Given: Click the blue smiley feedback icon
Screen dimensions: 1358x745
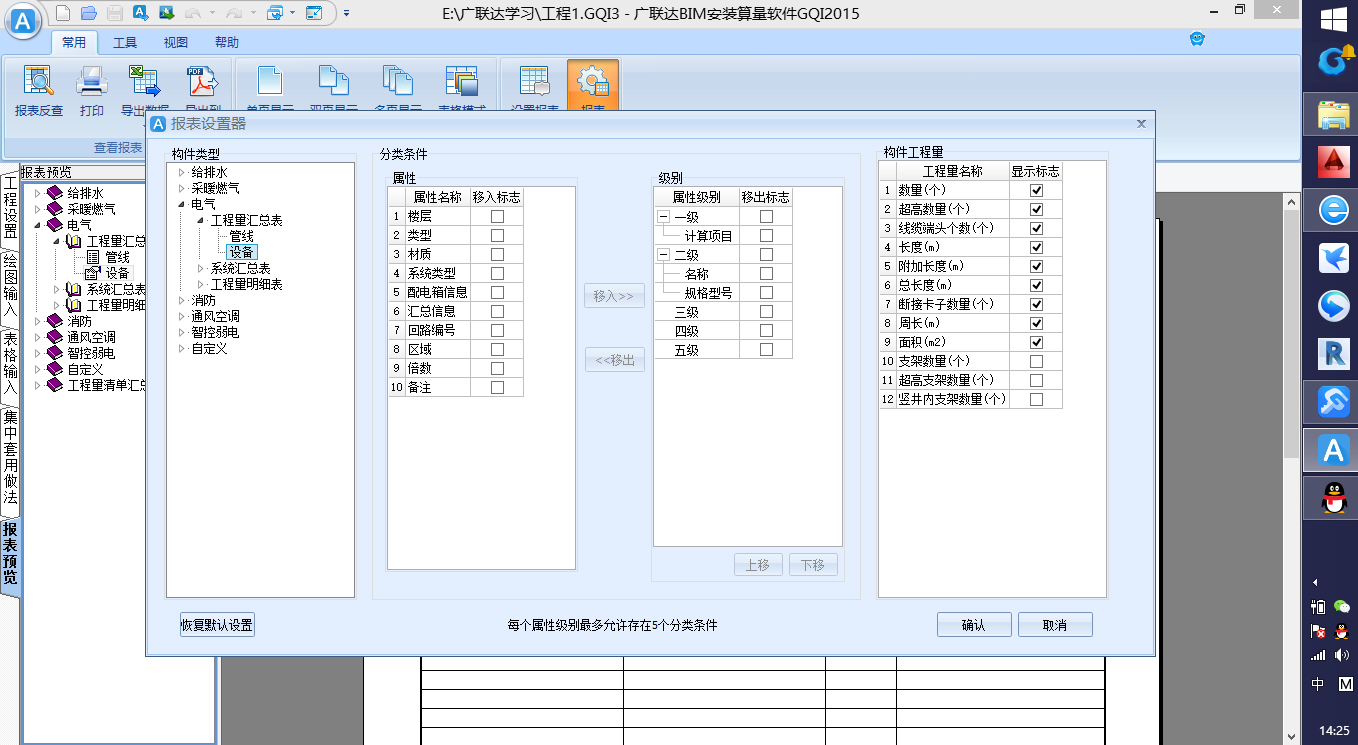Looking at the screenshot, I should tap(1197, 39).
